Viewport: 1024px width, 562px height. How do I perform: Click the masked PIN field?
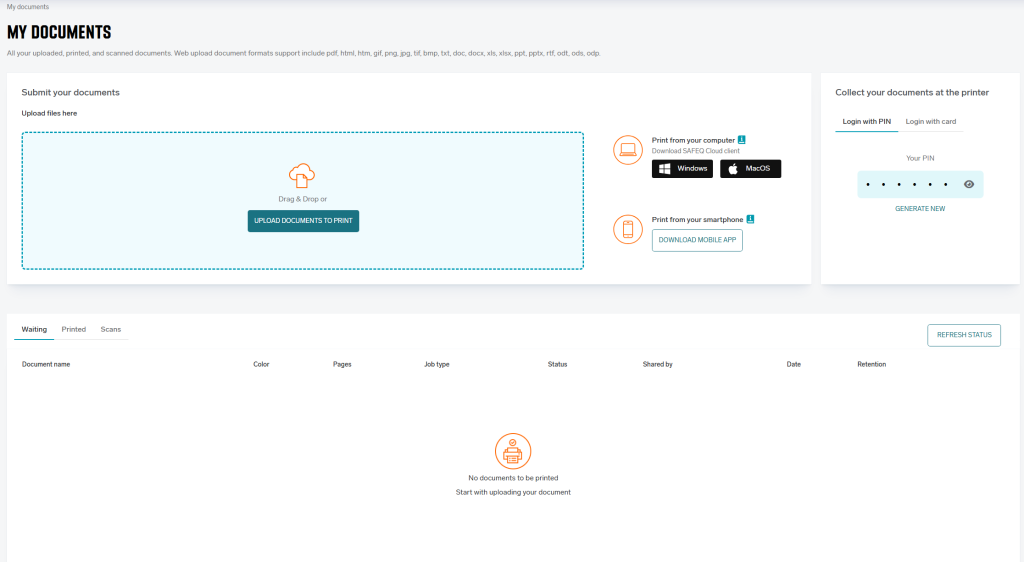point(907,185)
